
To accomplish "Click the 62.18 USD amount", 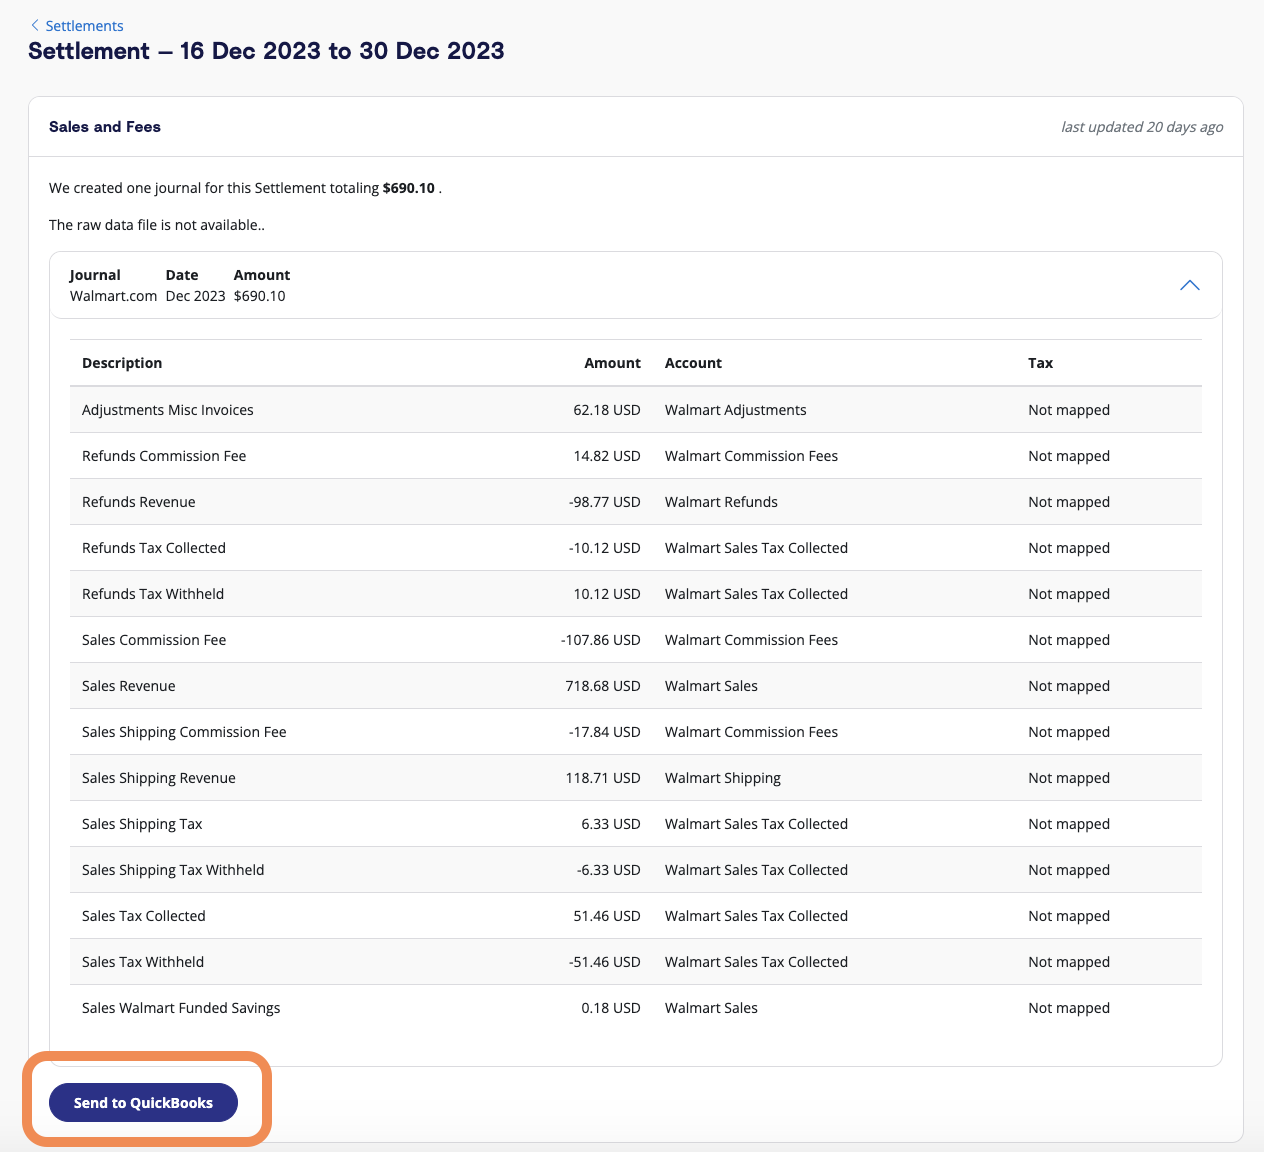I will pos(607,410).
